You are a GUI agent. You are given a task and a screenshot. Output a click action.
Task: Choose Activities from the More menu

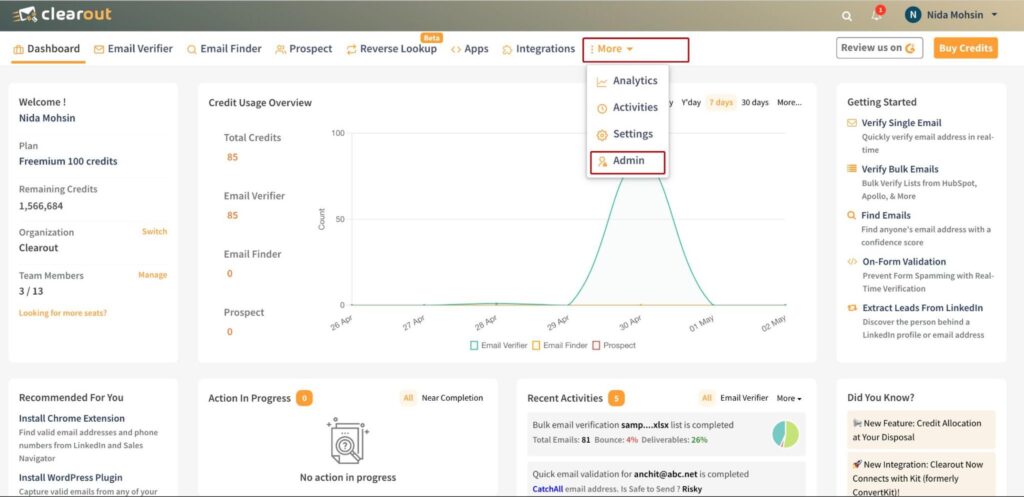627,108
